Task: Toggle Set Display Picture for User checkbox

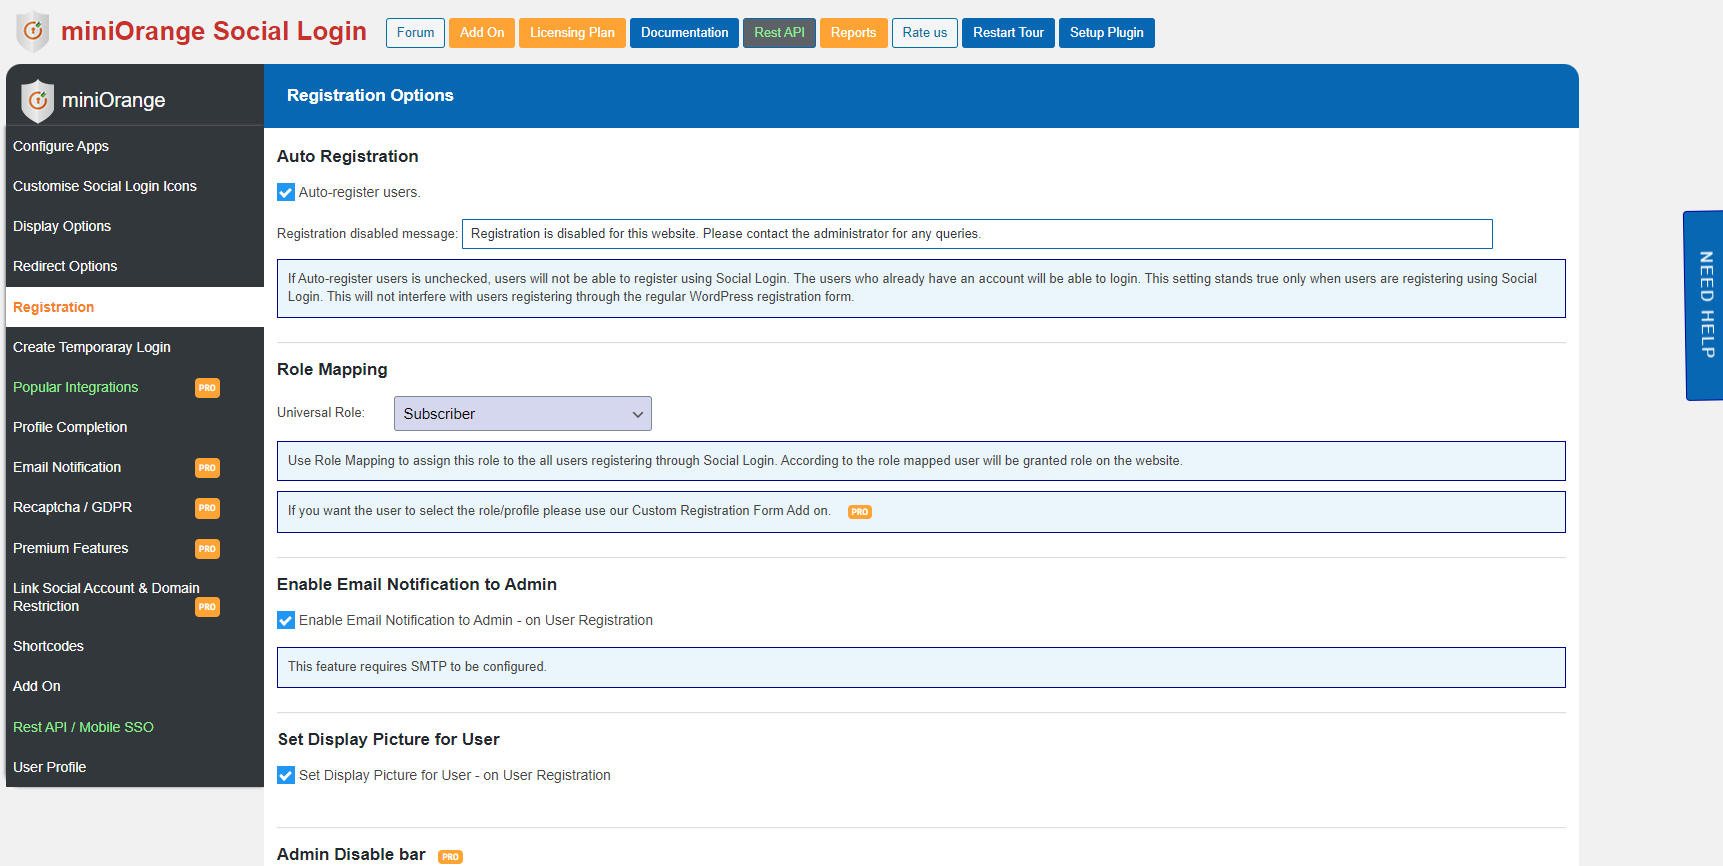Action: 286,775
